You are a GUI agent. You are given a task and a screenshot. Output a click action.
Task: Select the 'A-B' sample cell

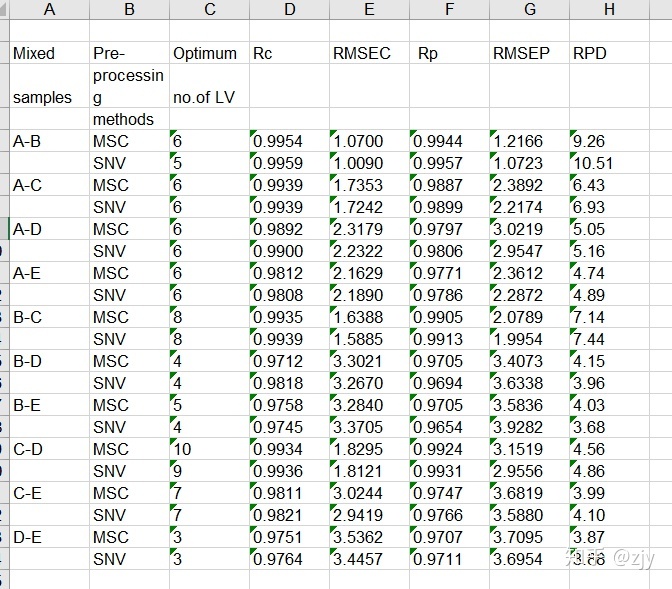coord(49,141)
